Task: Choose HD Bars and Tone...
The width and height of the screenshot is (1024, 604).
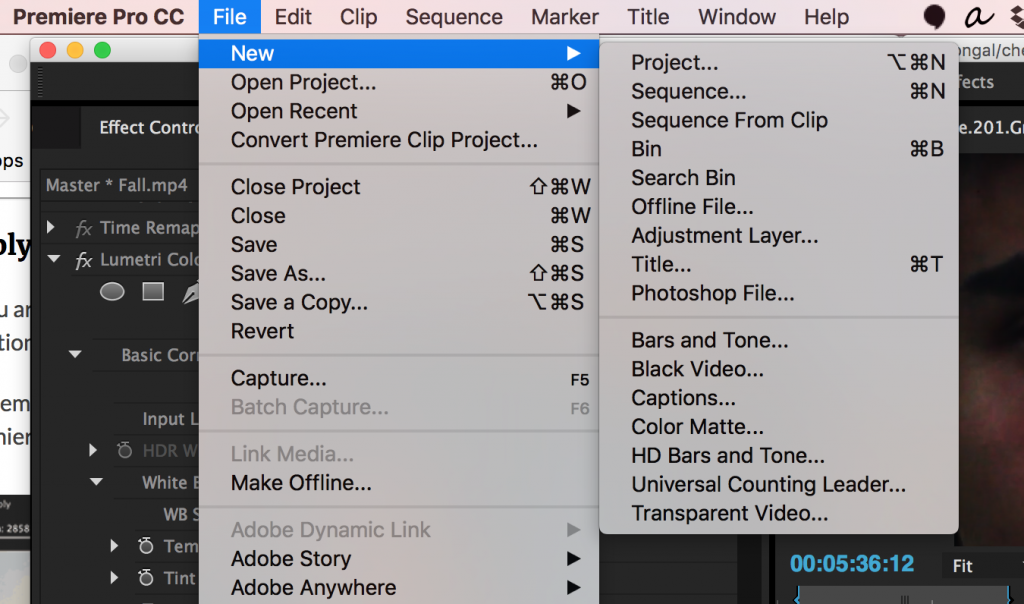Action: click(x=778, y=455)
